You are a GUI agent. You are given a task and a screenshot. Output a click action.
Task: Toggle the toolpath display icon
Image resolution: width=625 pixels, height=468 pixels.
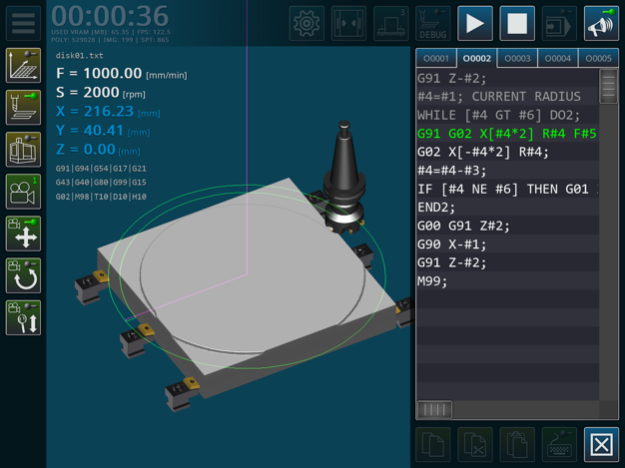[x=23, y=66]
